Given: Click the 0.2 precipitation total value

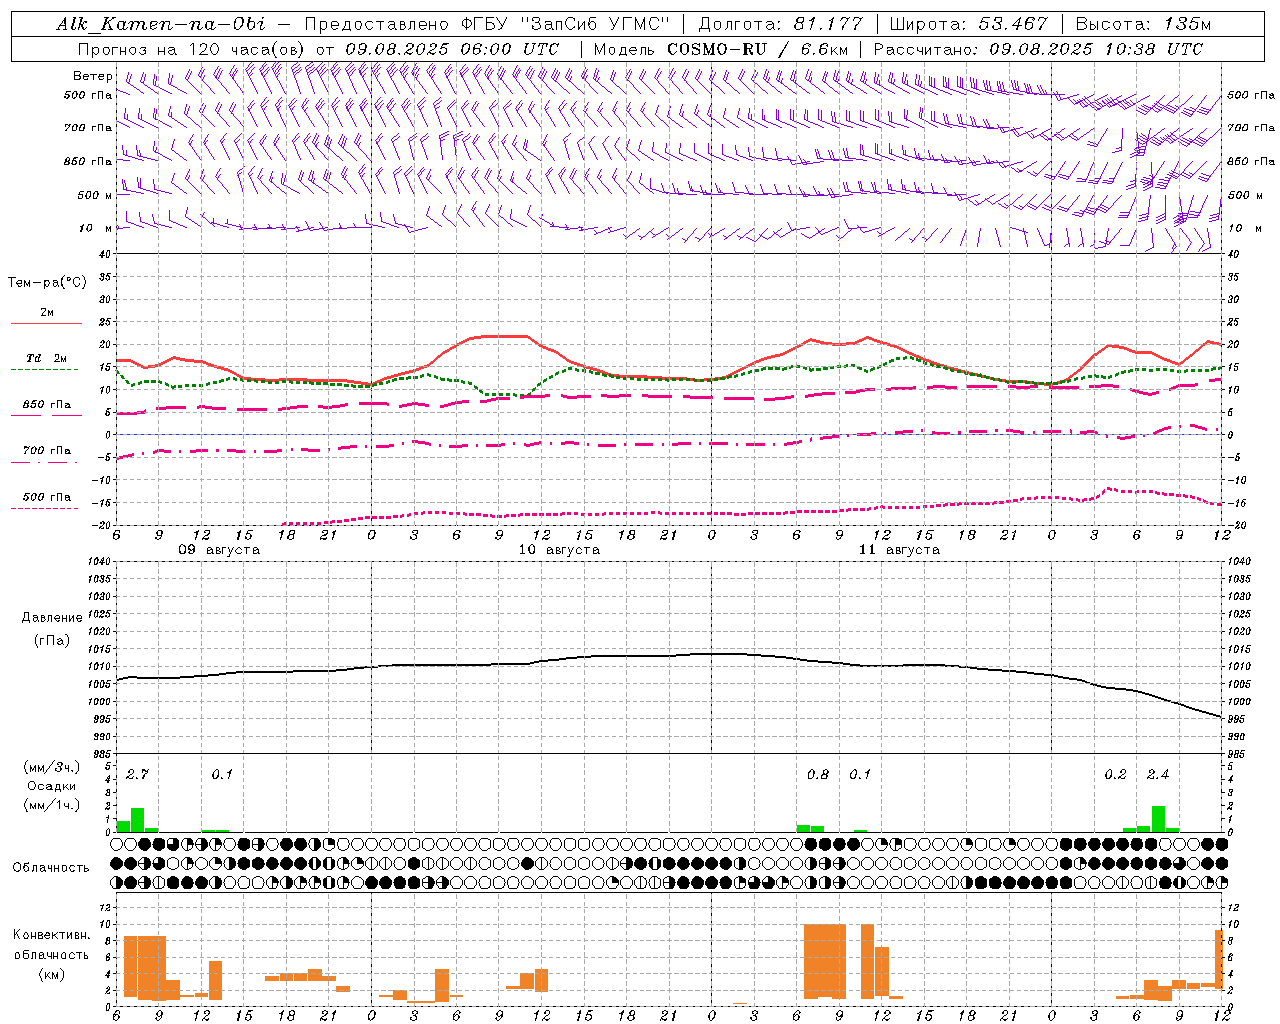Looking at the screenshot, I should pyautogui.click(x=1116, y=775).
